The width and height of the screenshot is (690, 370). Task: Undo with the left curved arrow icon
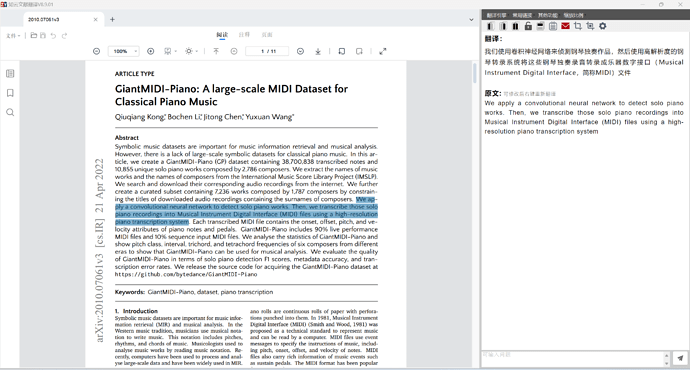click(53, 35)
